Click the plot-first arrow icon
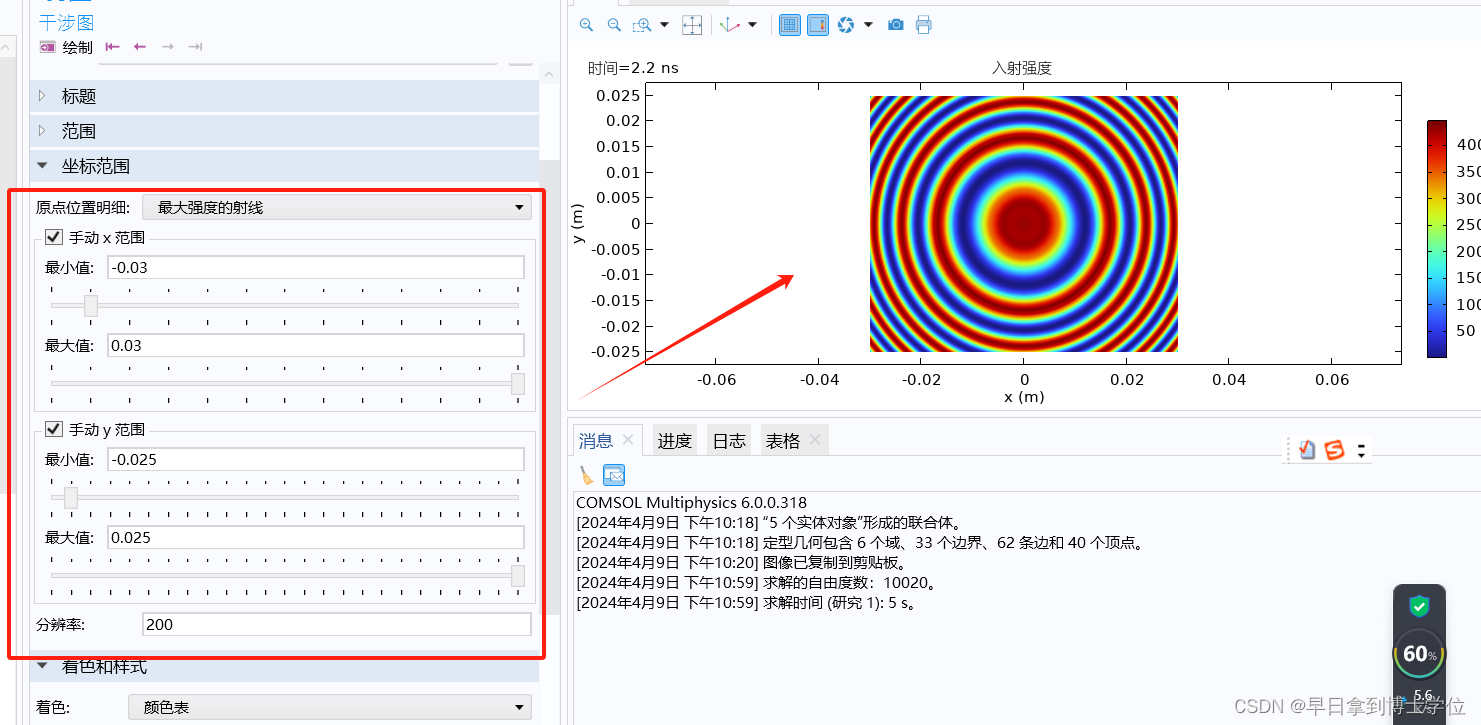 (113, 47)
